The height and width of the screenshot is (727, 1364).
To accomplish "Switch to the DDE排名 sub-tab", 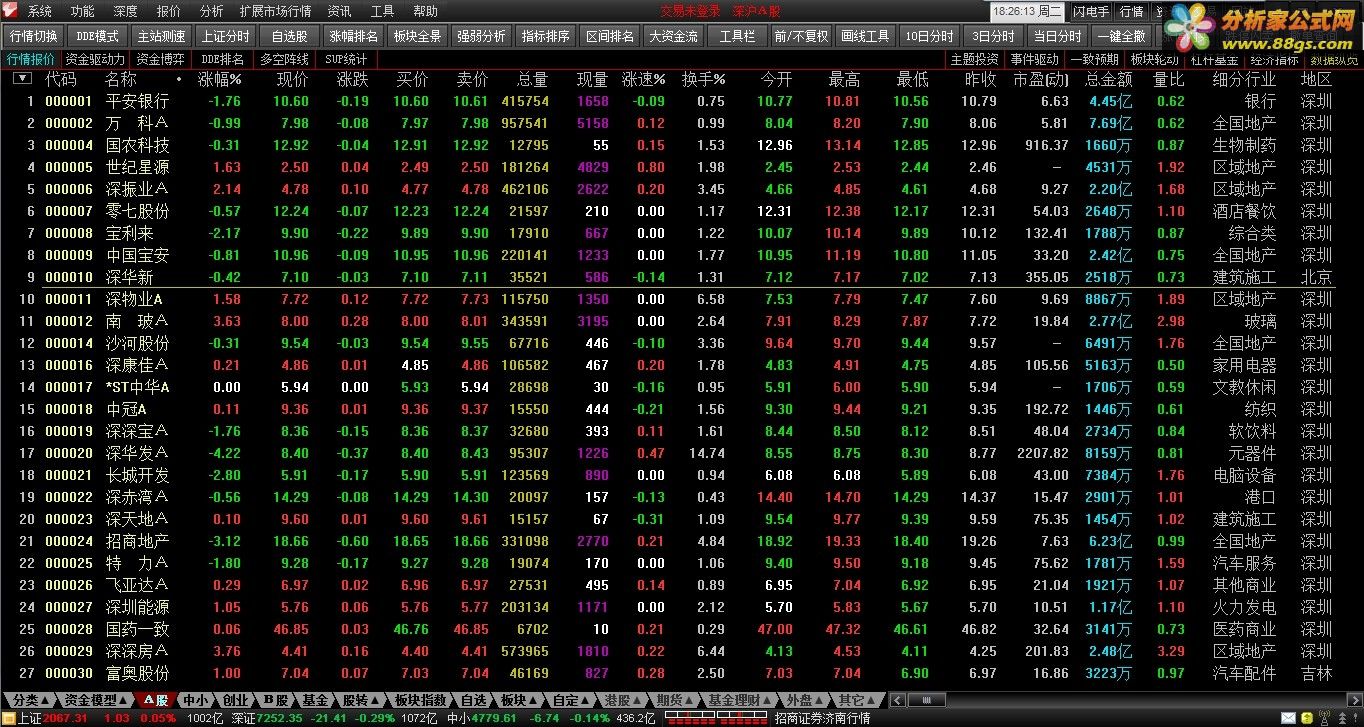I will point(222,59).
